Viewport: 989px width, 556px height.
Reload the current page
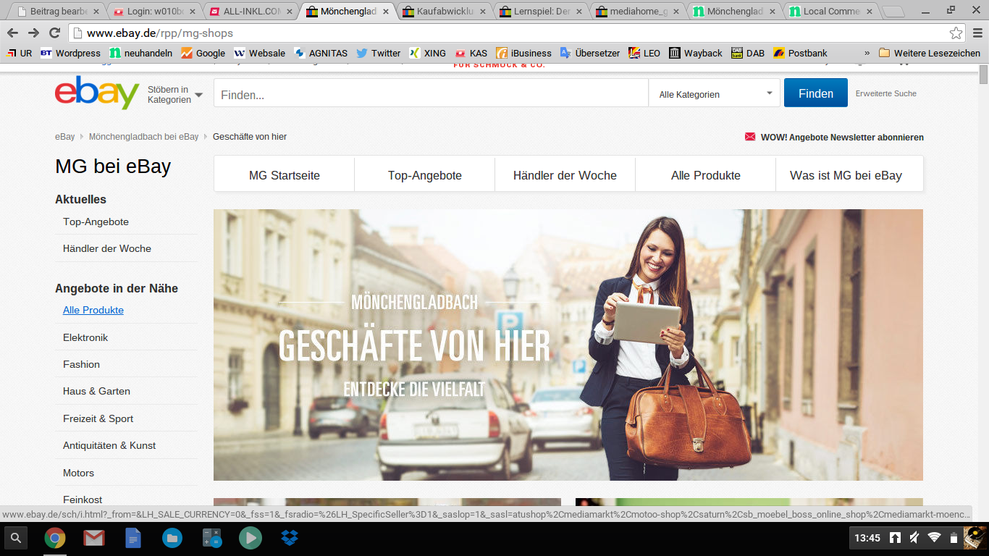[x=55, y=33]
